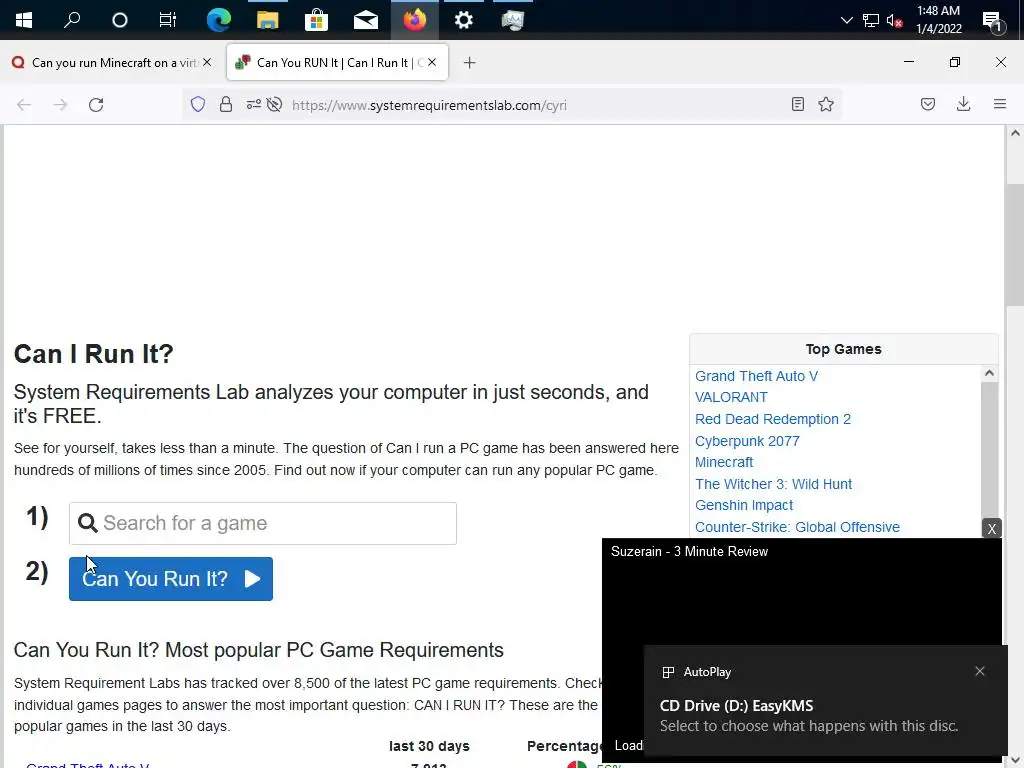Open File Explorer from taskbar
Screen dimensions: 1024x768
[x=267, y=20]
